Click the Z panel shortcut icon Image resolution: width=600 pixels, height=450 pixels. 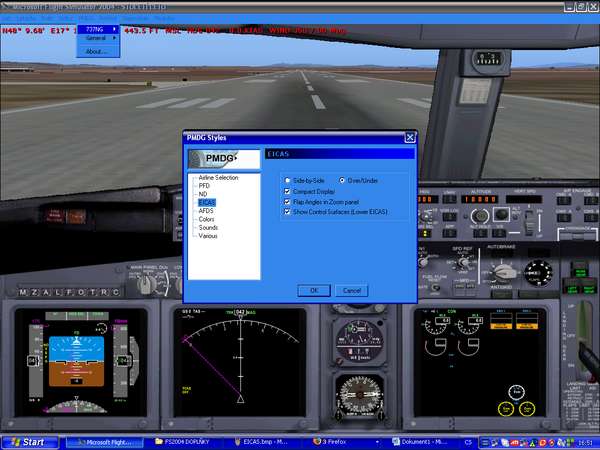point(35,292)
